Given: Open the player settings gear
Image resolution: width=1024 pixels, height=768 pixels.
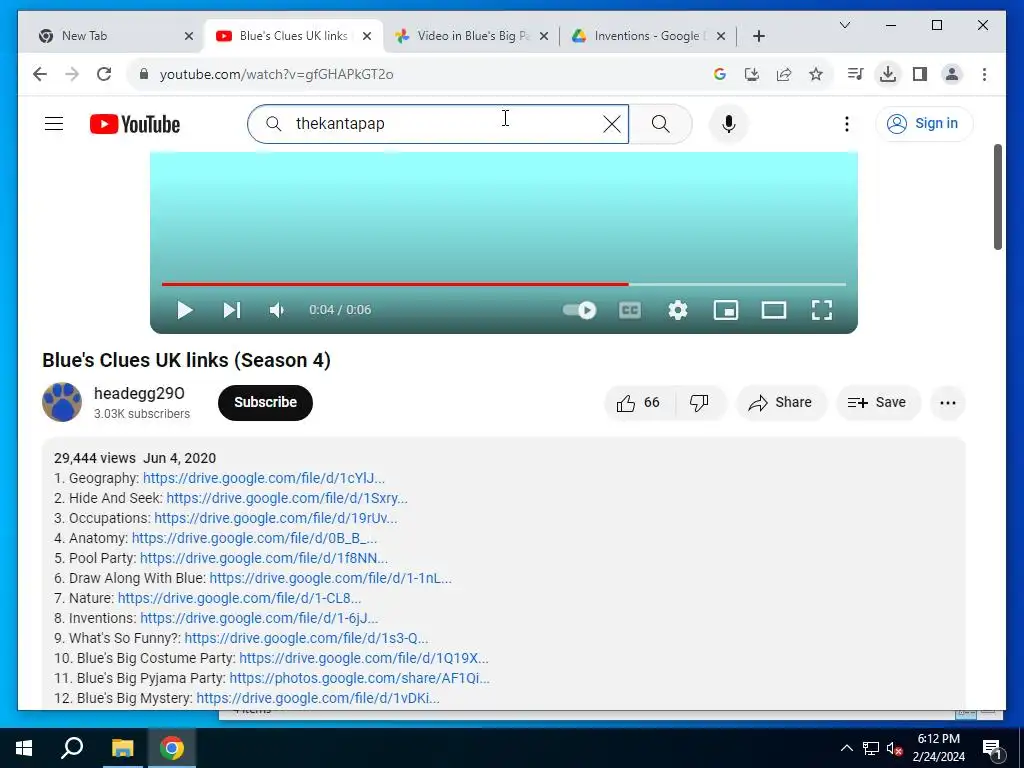Looking at the screenshot, I should click(x=678, y=310).
